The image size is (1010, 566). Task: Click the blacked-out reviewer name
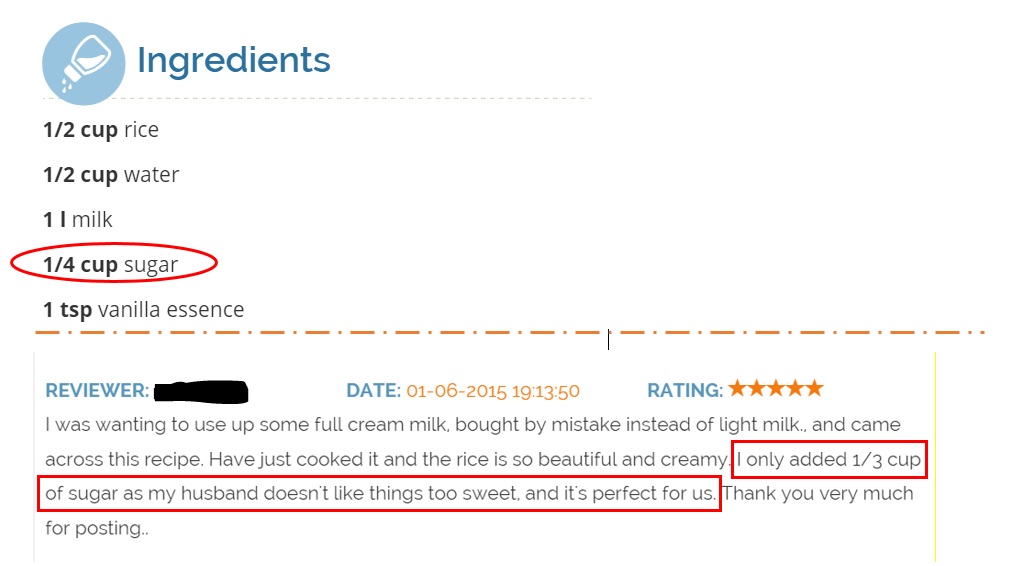(200, 390)
